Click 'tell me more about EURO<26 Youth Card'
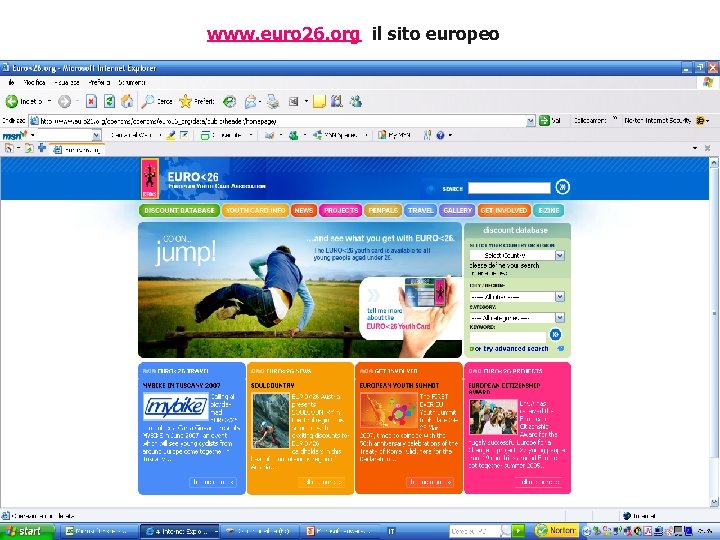This screenshot has height=540, width=720. tap(398, 318)
